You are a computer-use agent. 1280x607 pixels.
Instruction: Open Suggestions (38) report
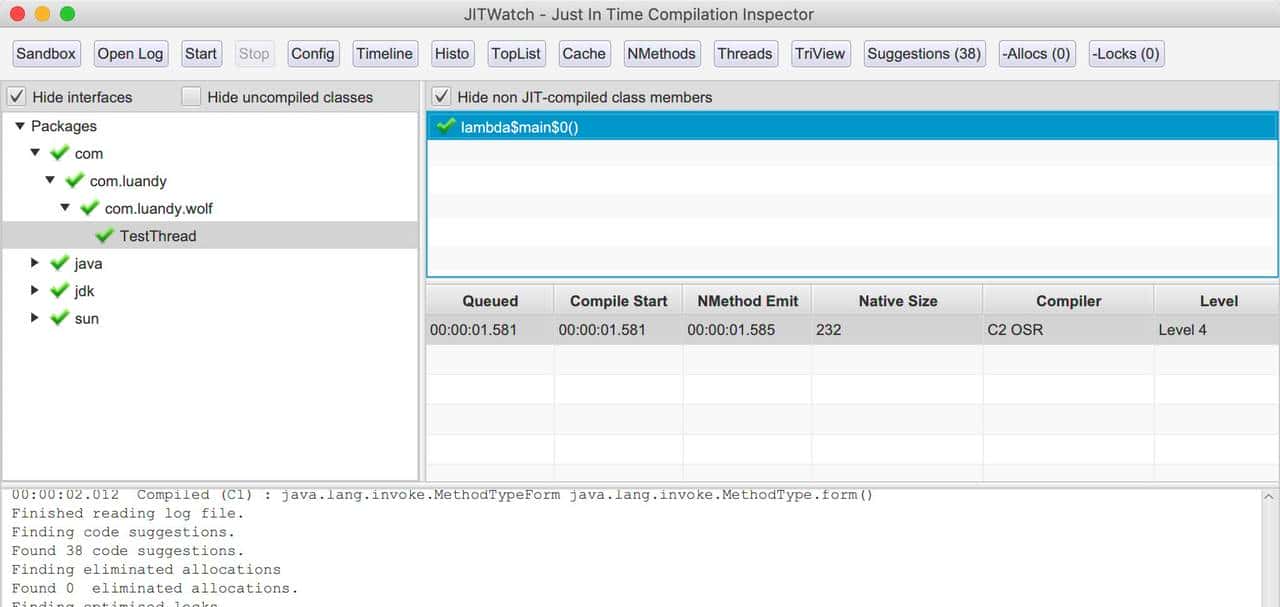(x=923, y=54)
